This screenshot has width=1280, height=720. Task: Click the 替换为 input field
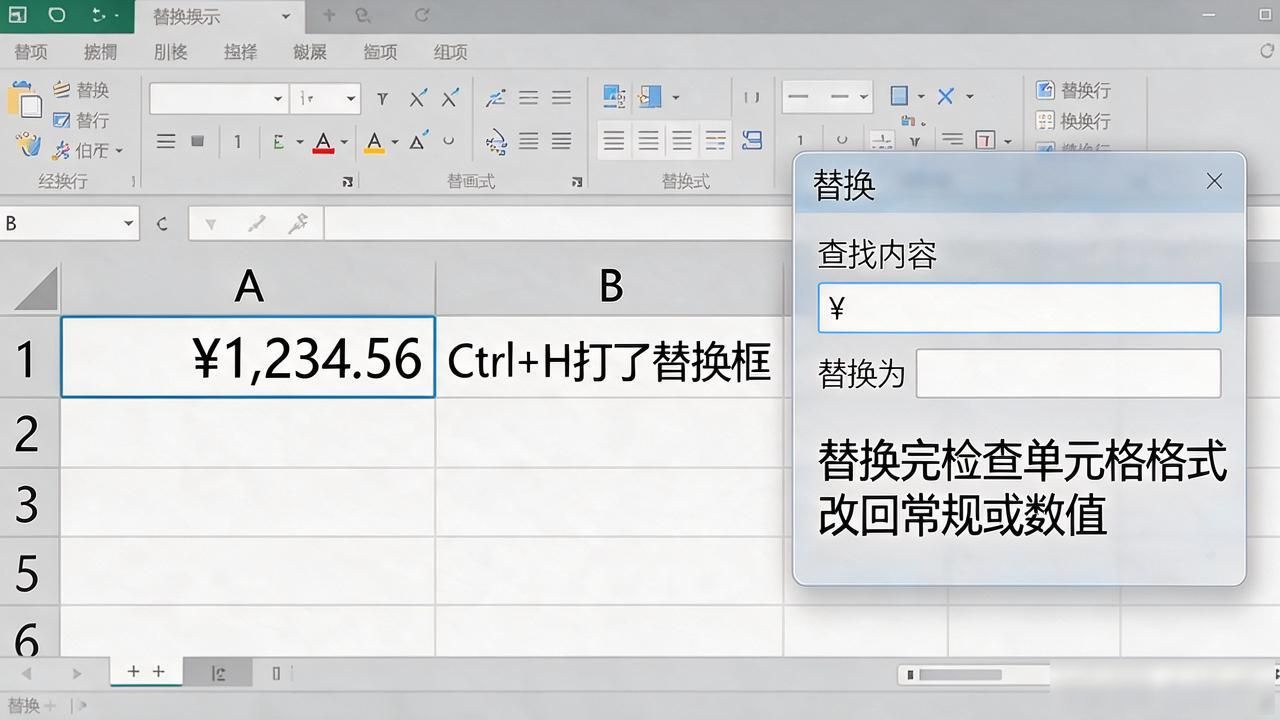[x=1068, y=373]
